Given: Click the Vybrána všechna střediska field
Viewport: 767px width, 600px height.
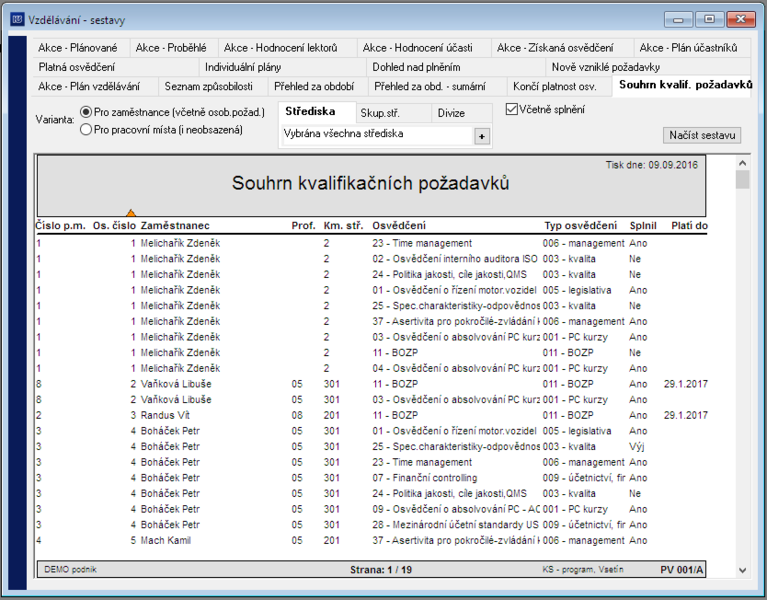Looking at the screenshot, I should [378, 134].
